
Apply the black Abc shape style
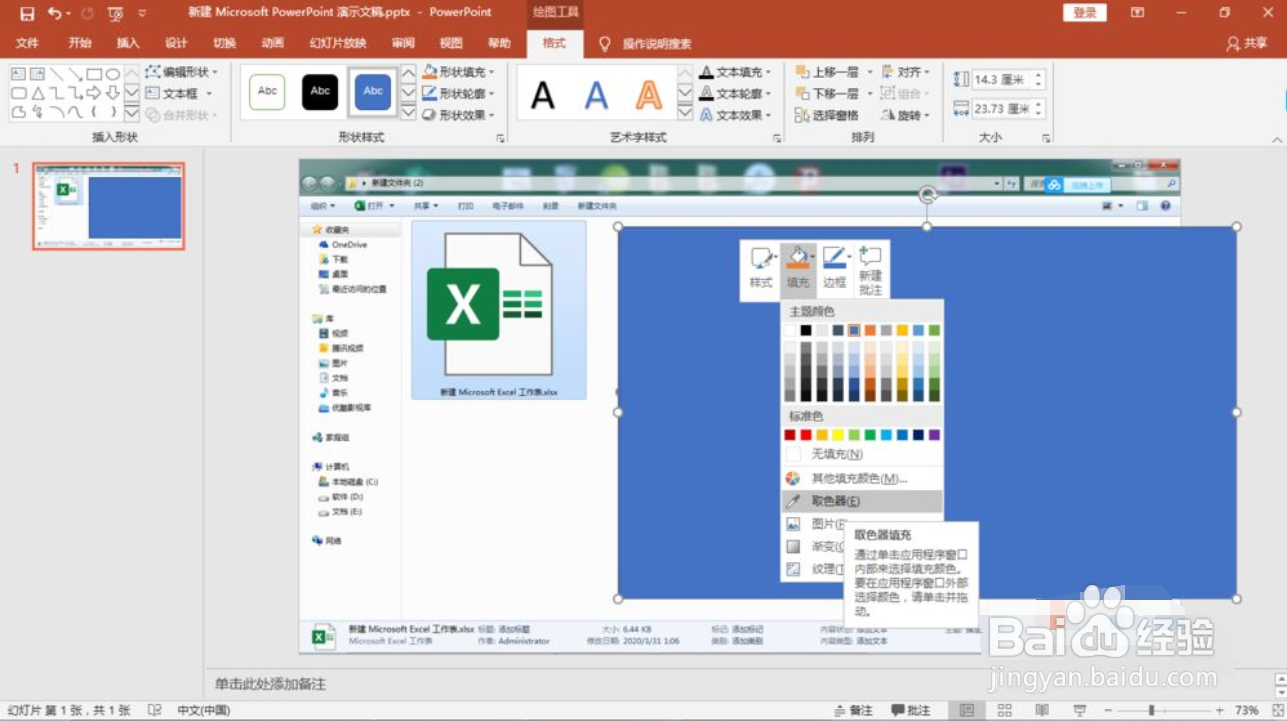coord(320,91)
